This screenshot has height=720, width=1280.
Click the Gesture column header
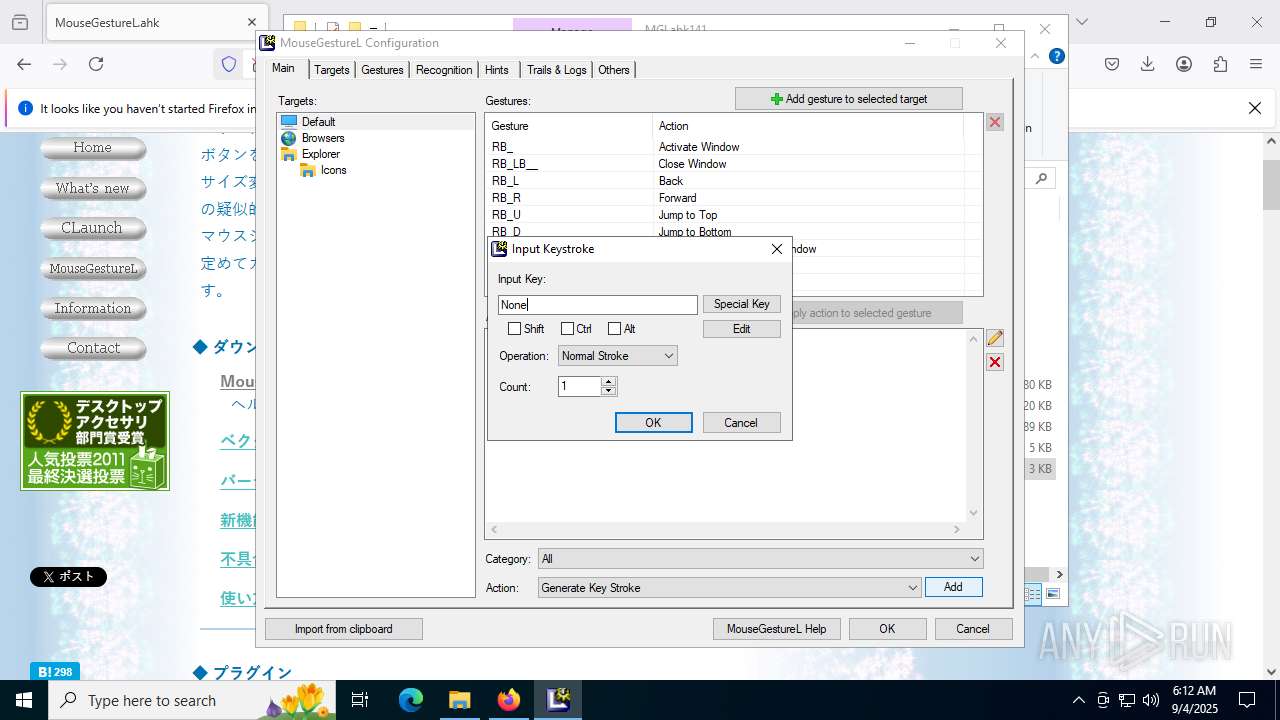tap(569, 126)
